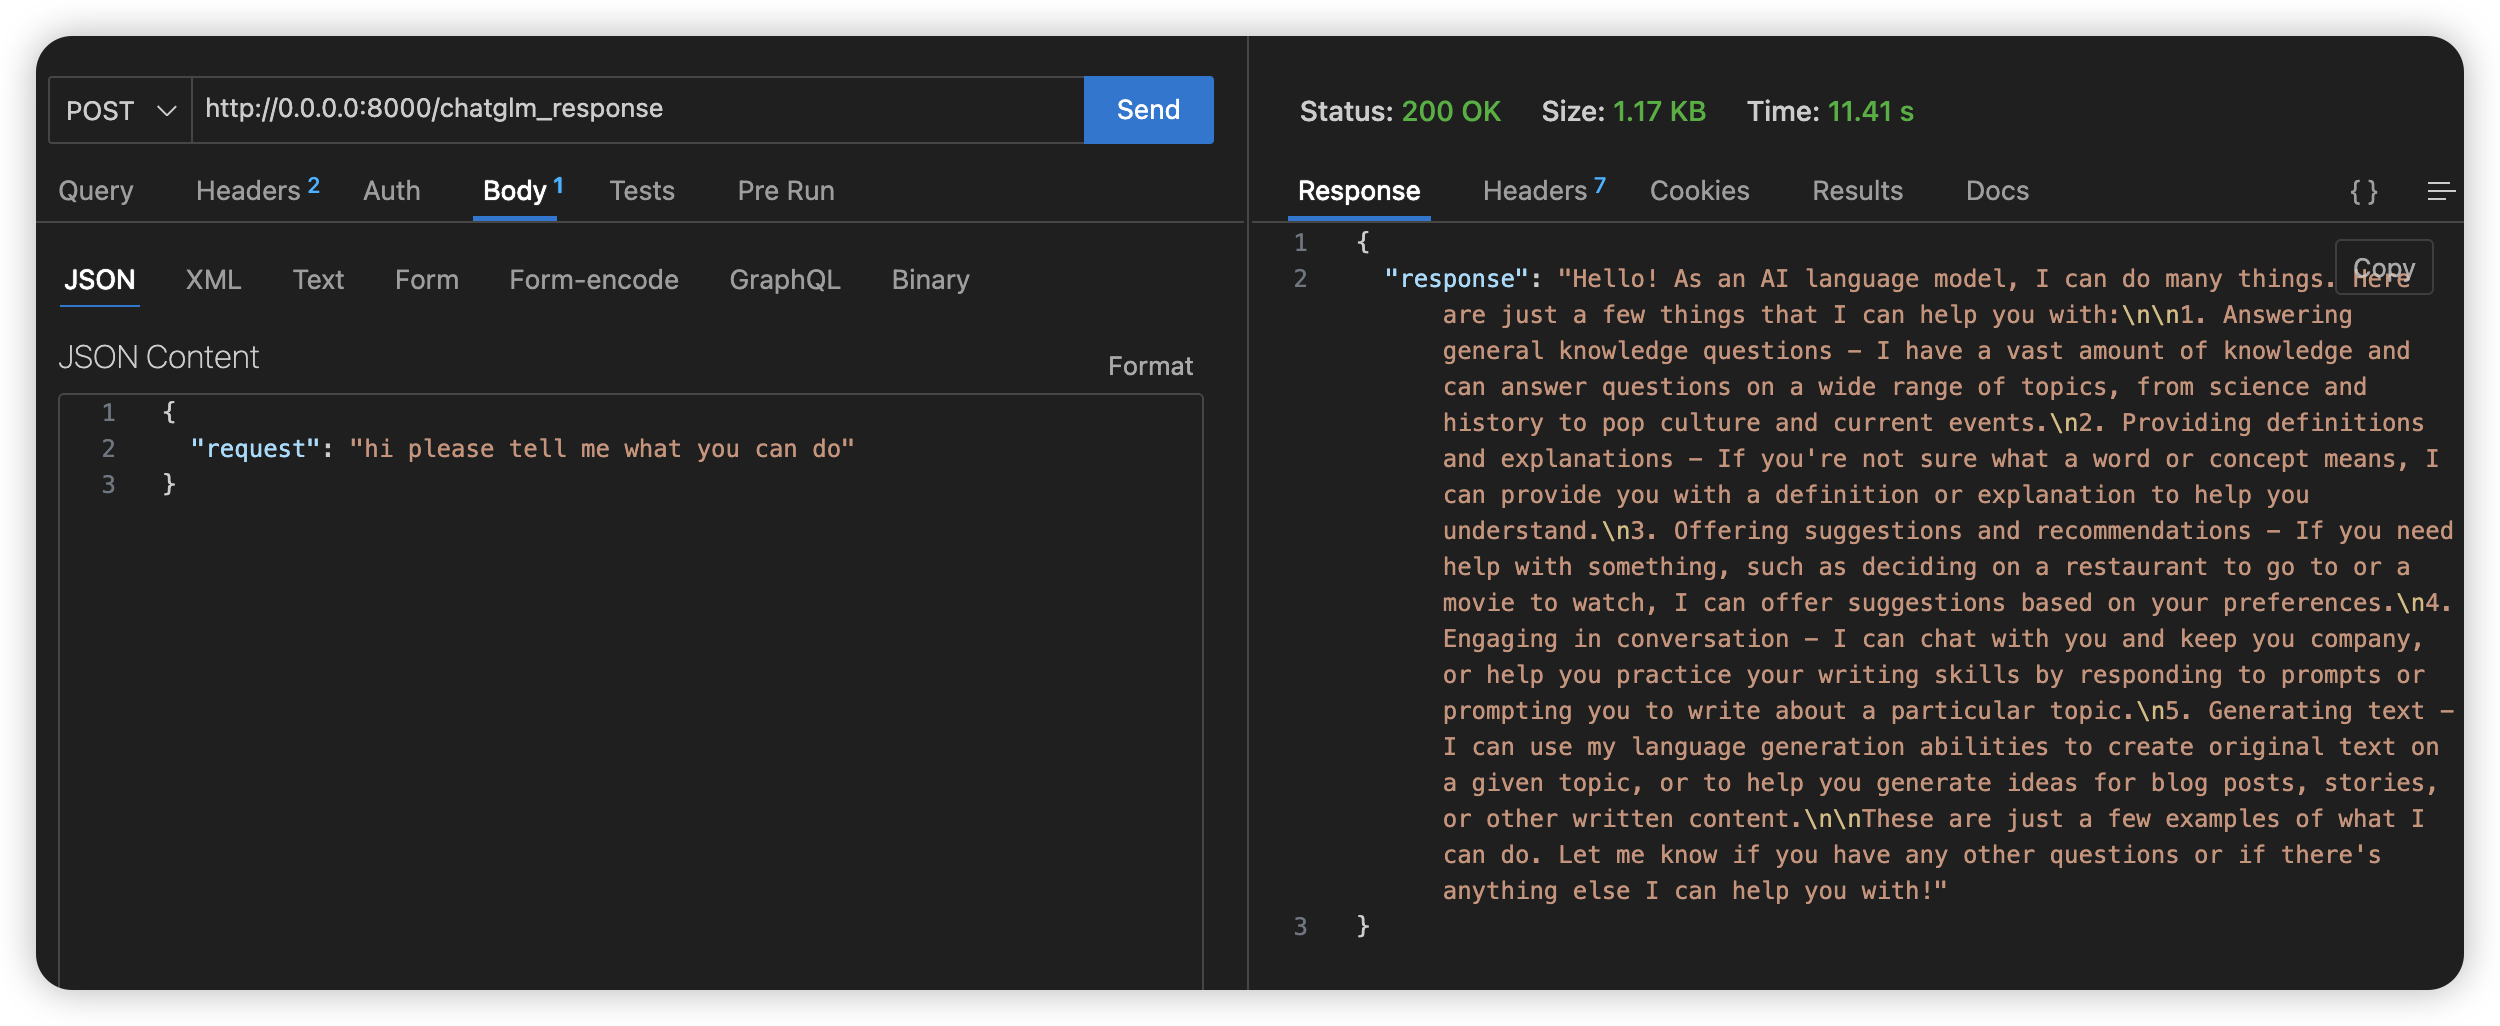The image size is (2500, 1026).
Task: Open the Response tab
Action: (1359, 191)
